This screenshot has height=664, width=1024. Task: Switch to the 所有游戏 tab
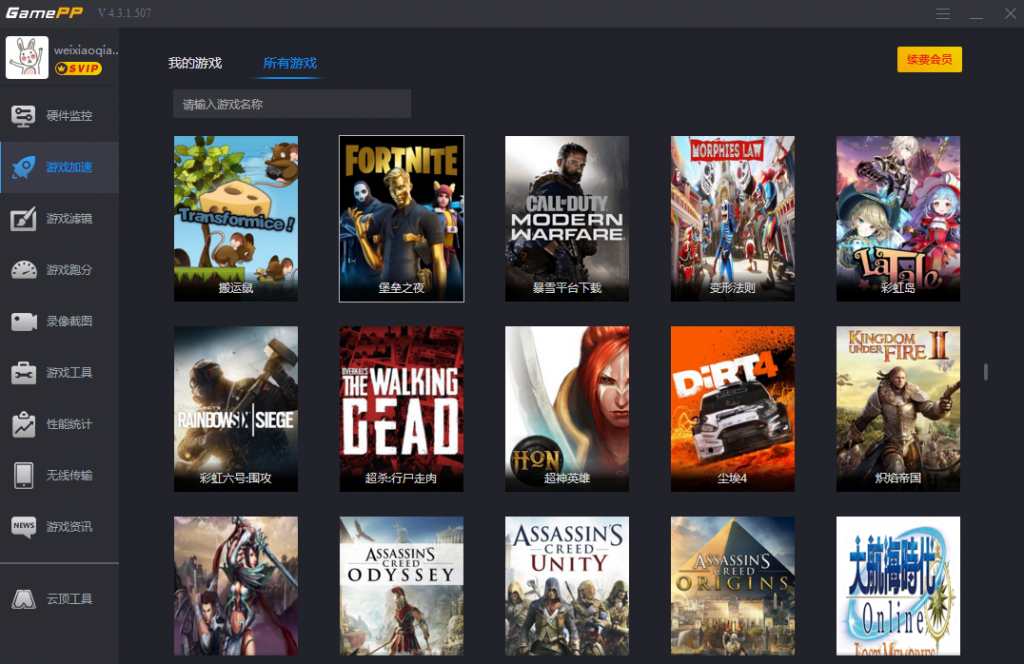(289, 63)
